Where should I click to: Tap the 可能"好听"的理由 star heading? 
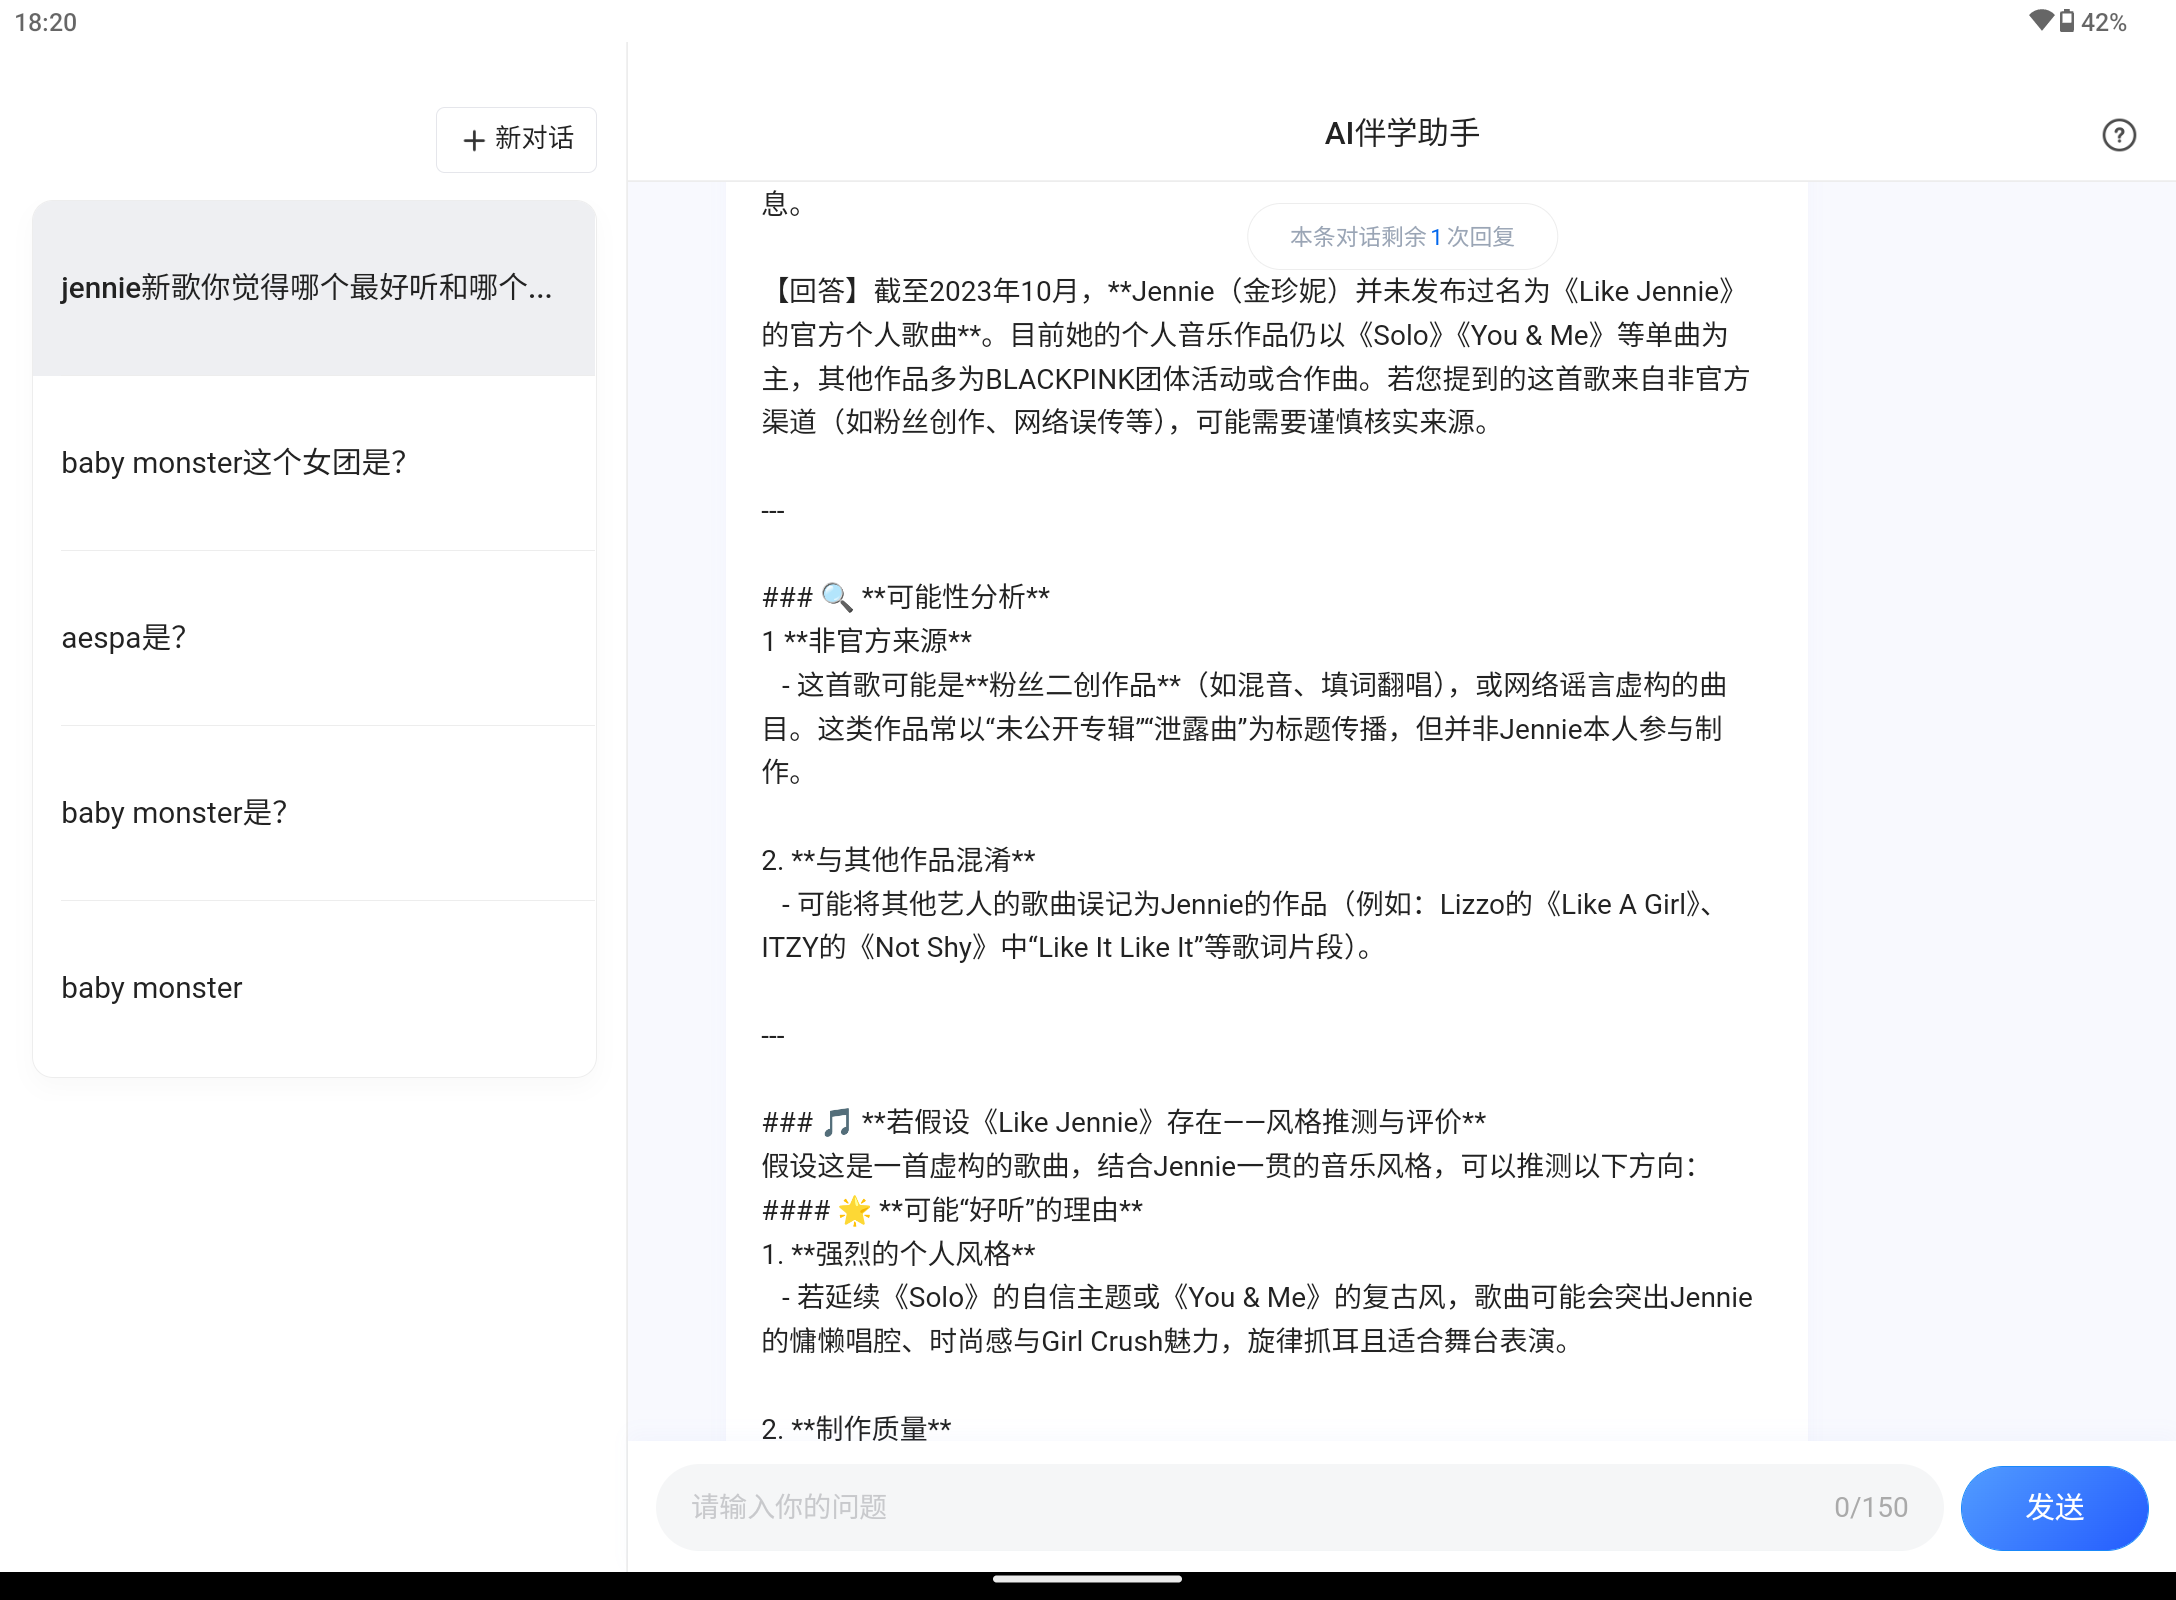point(952,1210)
